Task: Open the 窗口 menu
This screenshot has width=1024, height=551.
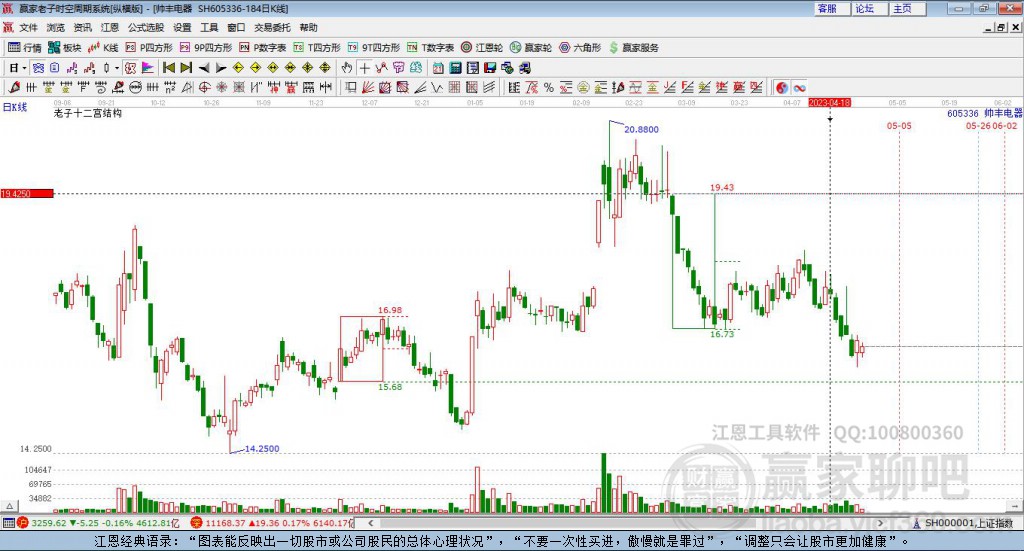Action: click(x=236, y=27)
